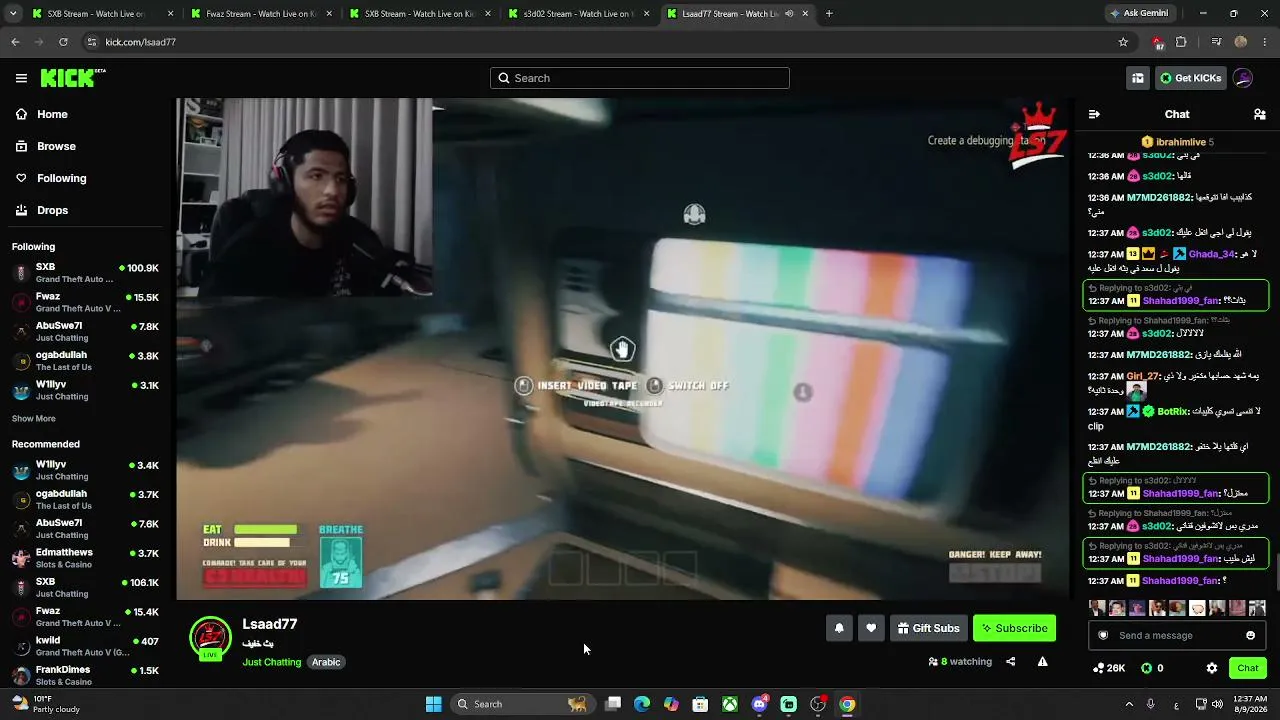Open recommended channel kwild

pos(86,646)
